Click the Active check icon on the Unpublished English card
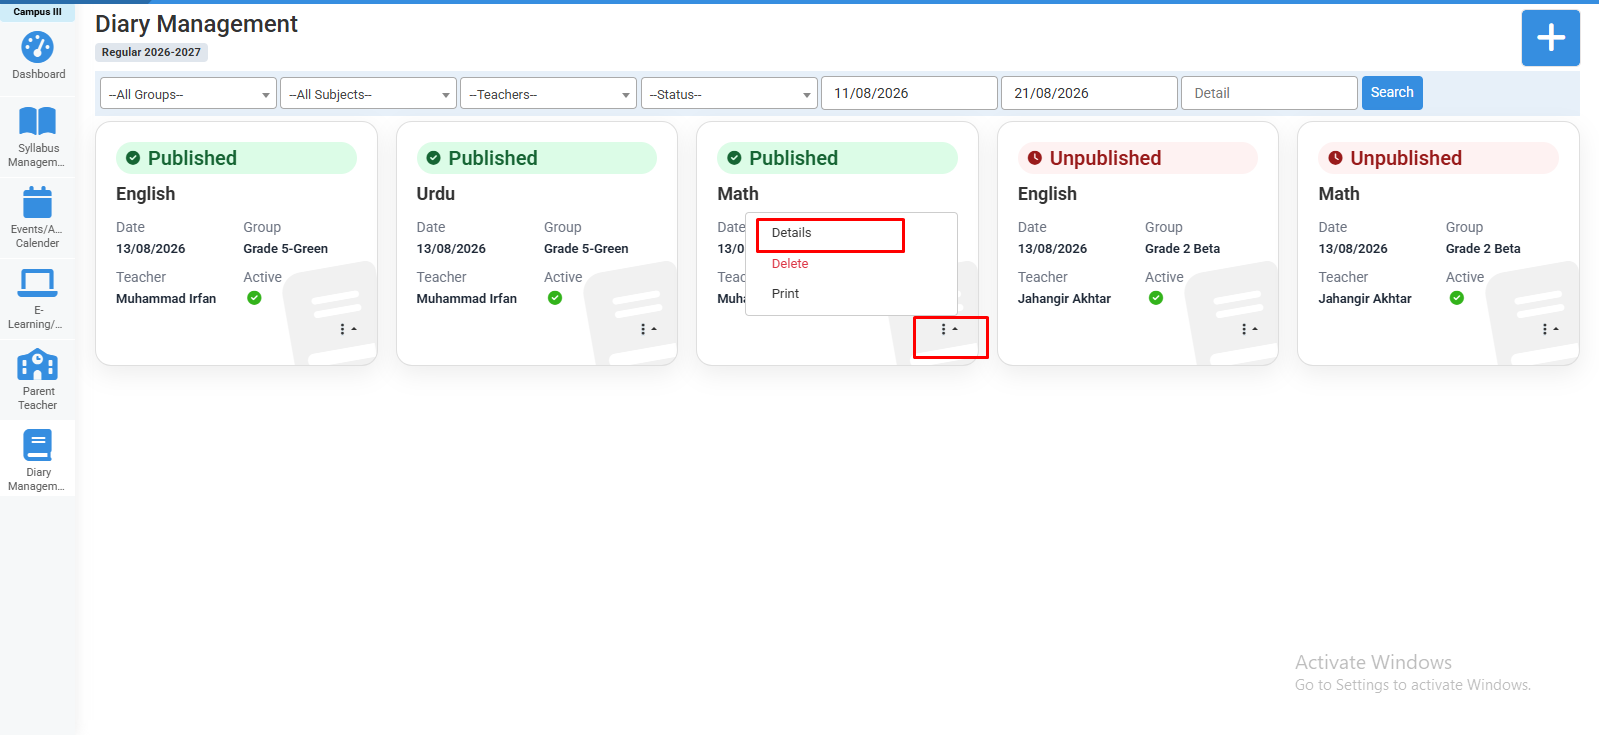The width and height of the screenshot is (1599, 735). (x=1156, y=298)
